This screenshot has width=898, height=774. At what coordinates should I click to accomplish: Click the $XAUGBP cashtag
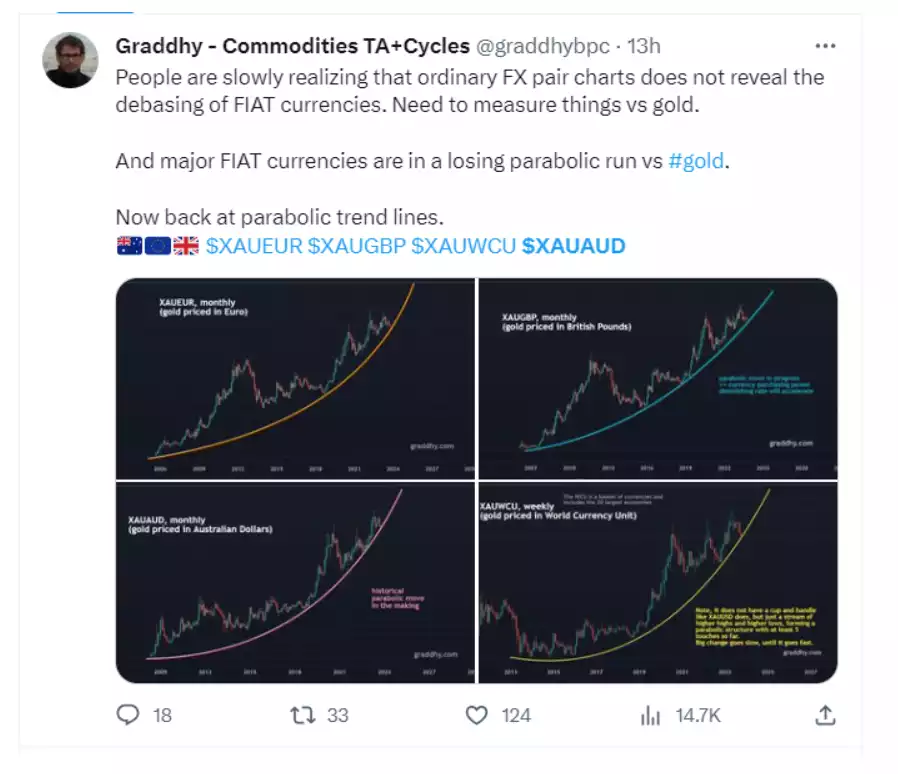tap(356, 245)
